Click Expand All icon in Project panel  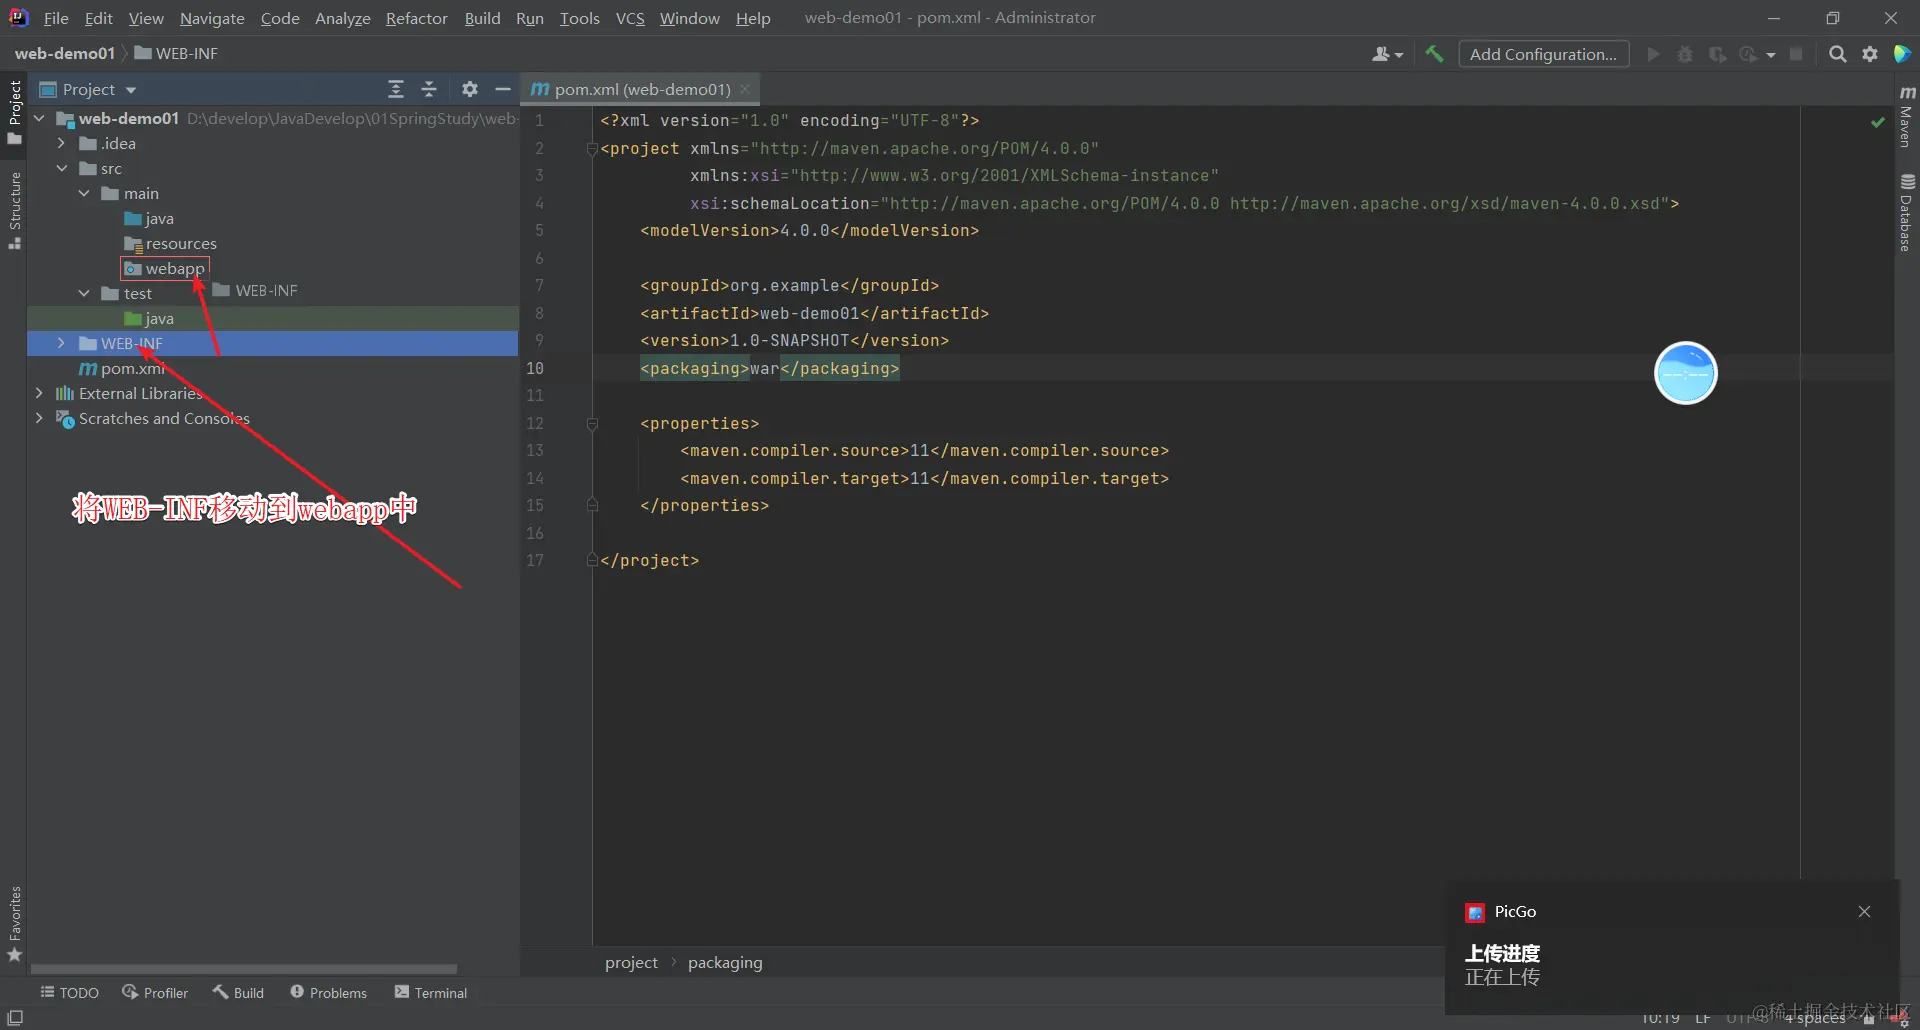[x=396, y=89]
